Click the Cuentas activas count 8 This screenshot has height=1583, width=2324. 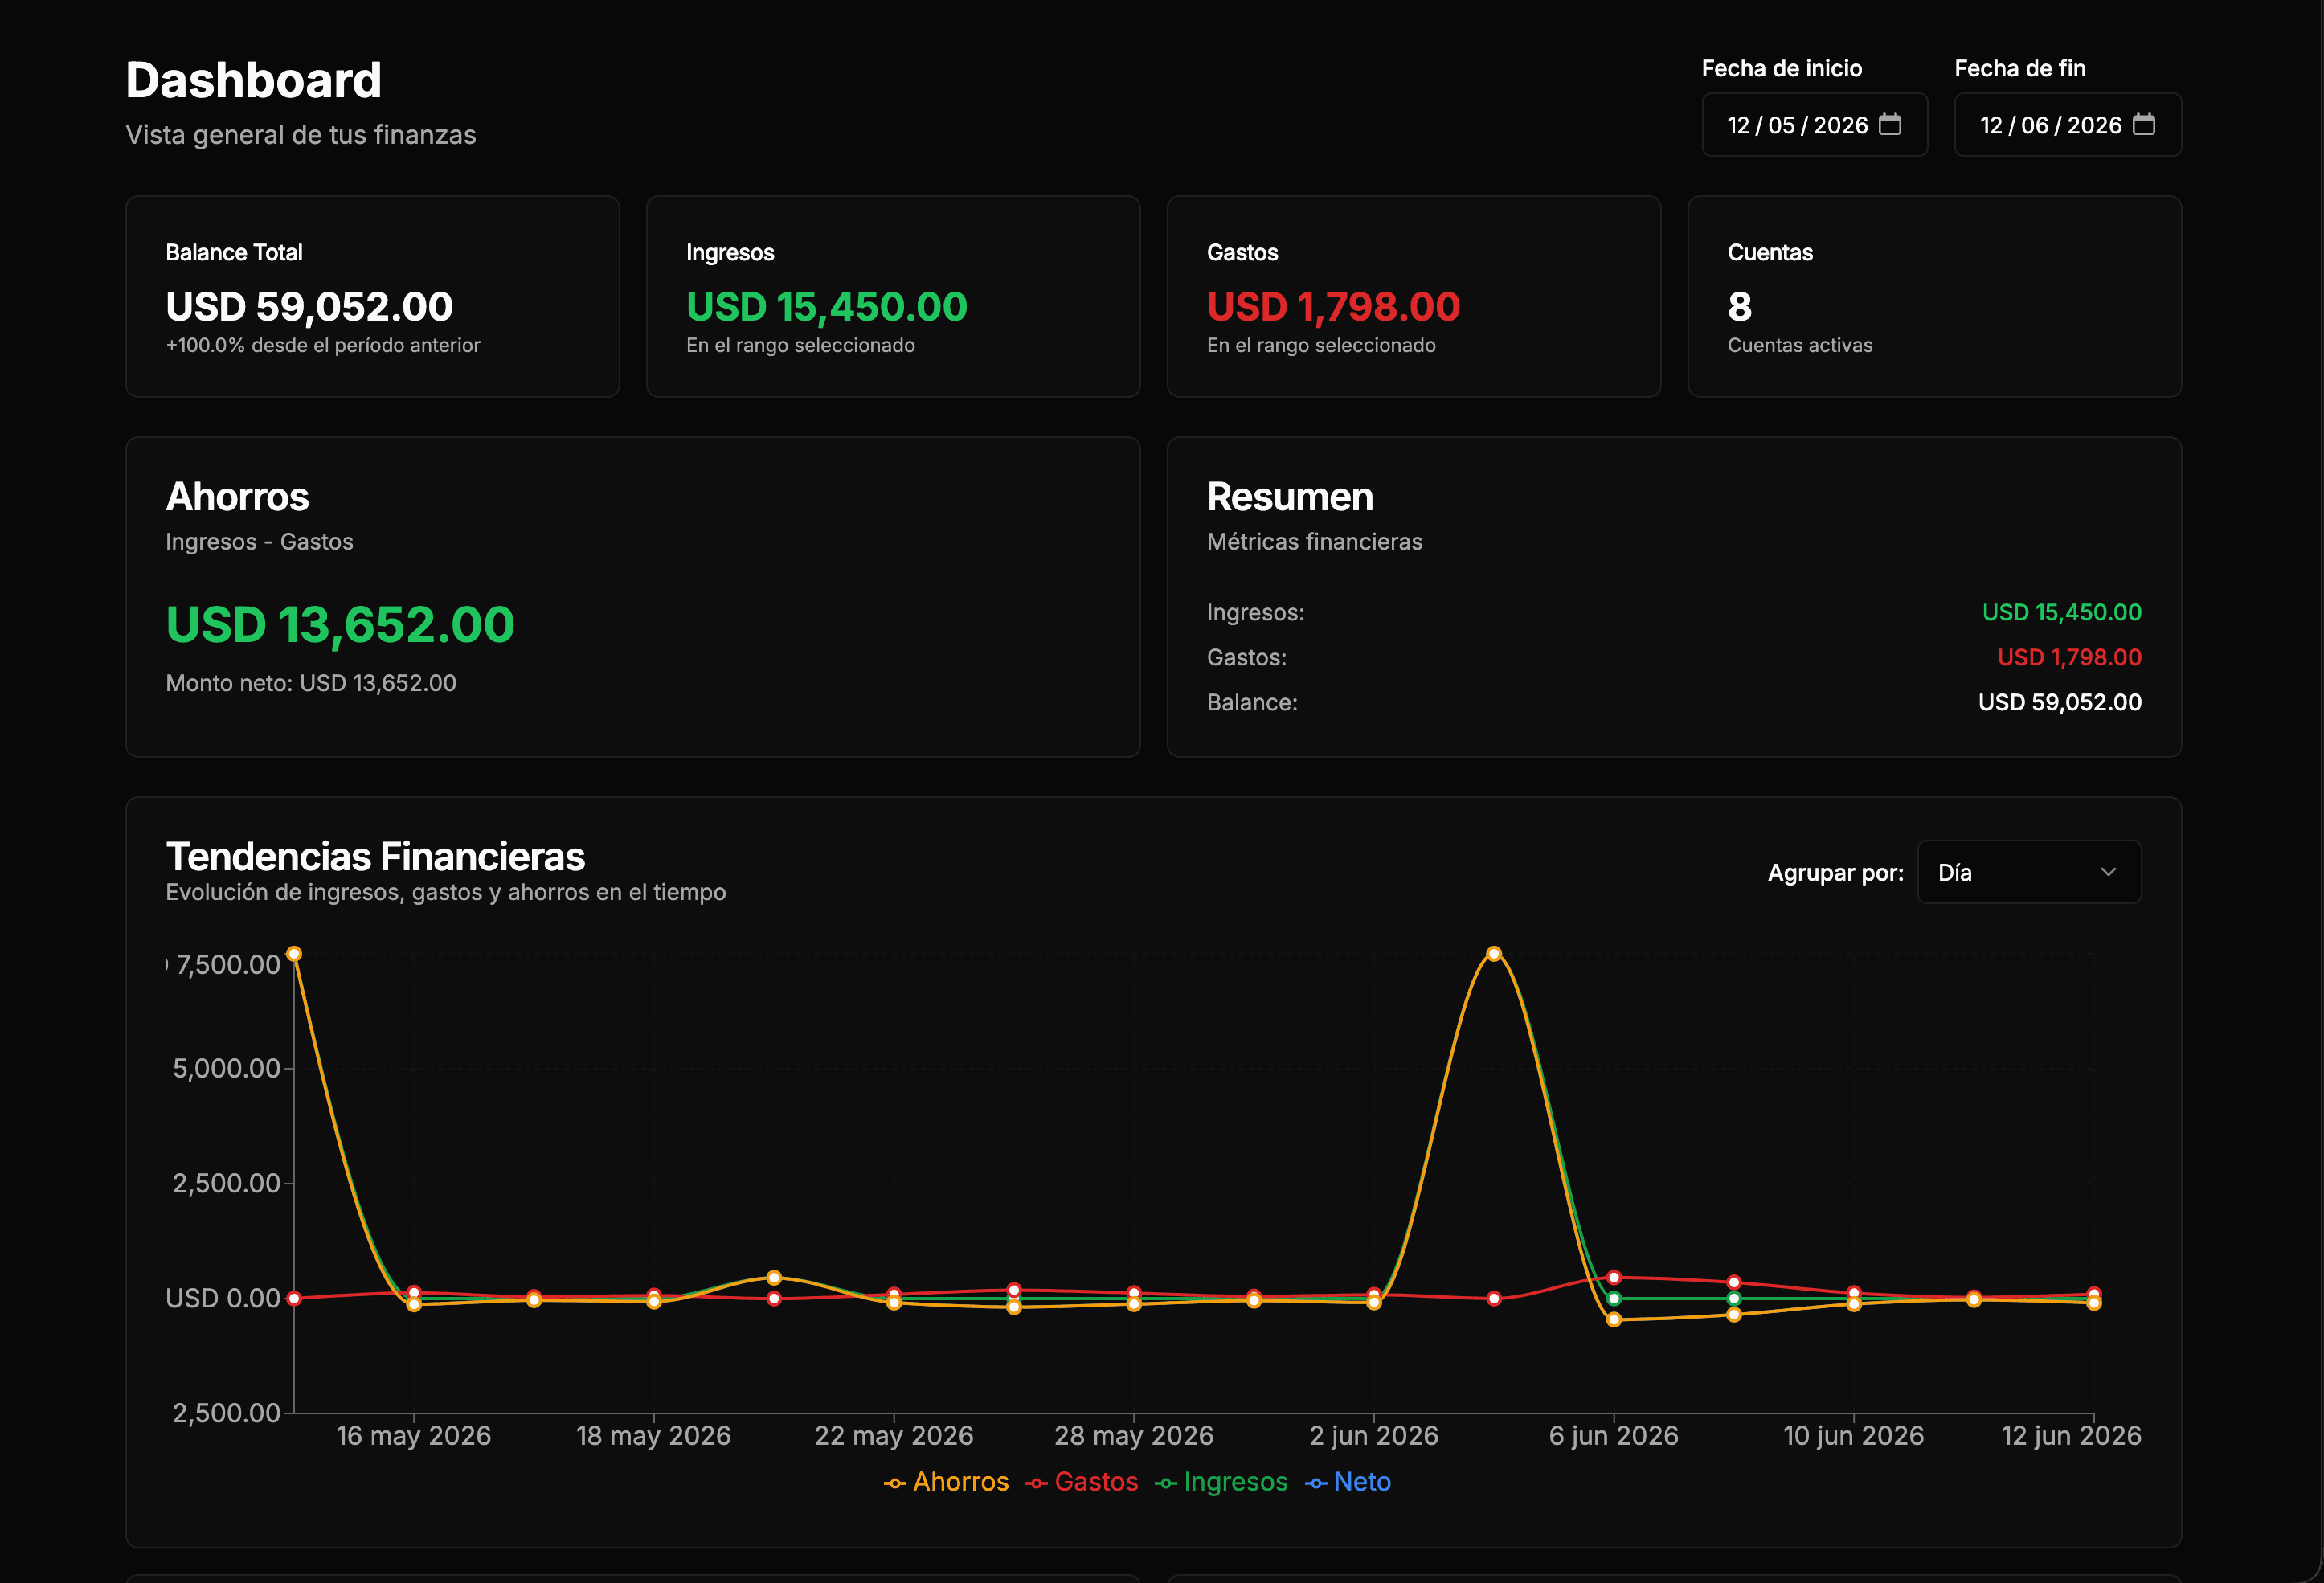click(x=1739, y=307)
